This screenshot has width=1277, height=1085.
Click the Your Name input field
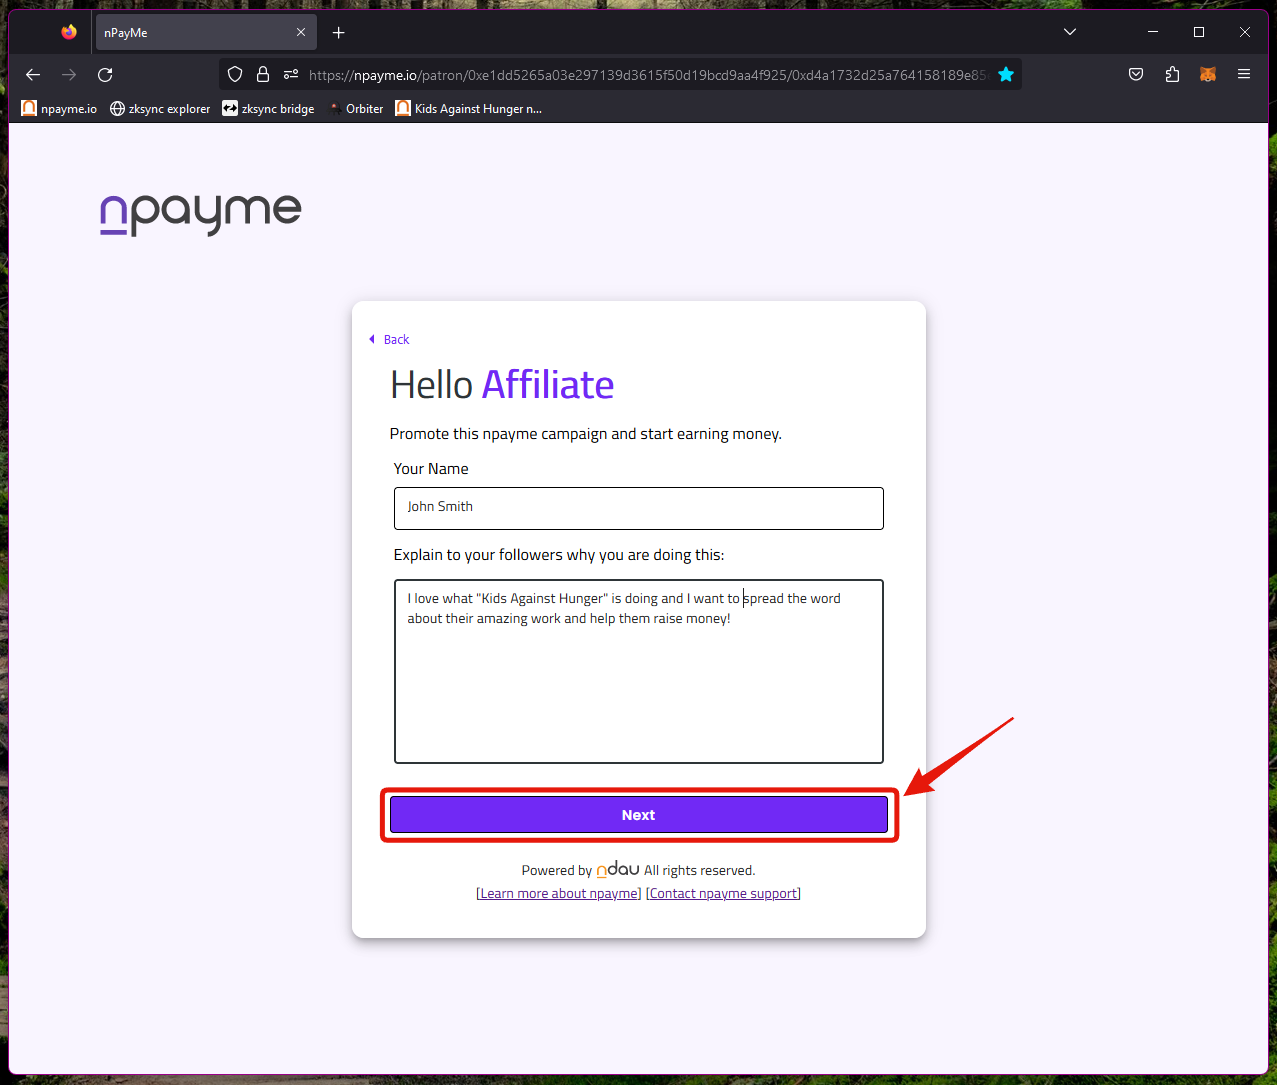click(x=639, y=508)
